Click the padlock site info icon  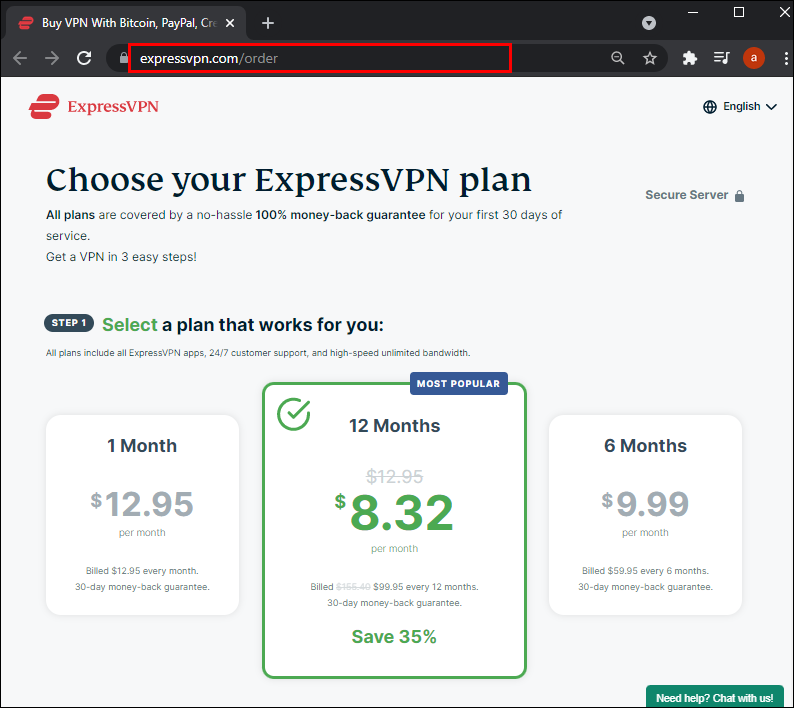tap(123, 58)
